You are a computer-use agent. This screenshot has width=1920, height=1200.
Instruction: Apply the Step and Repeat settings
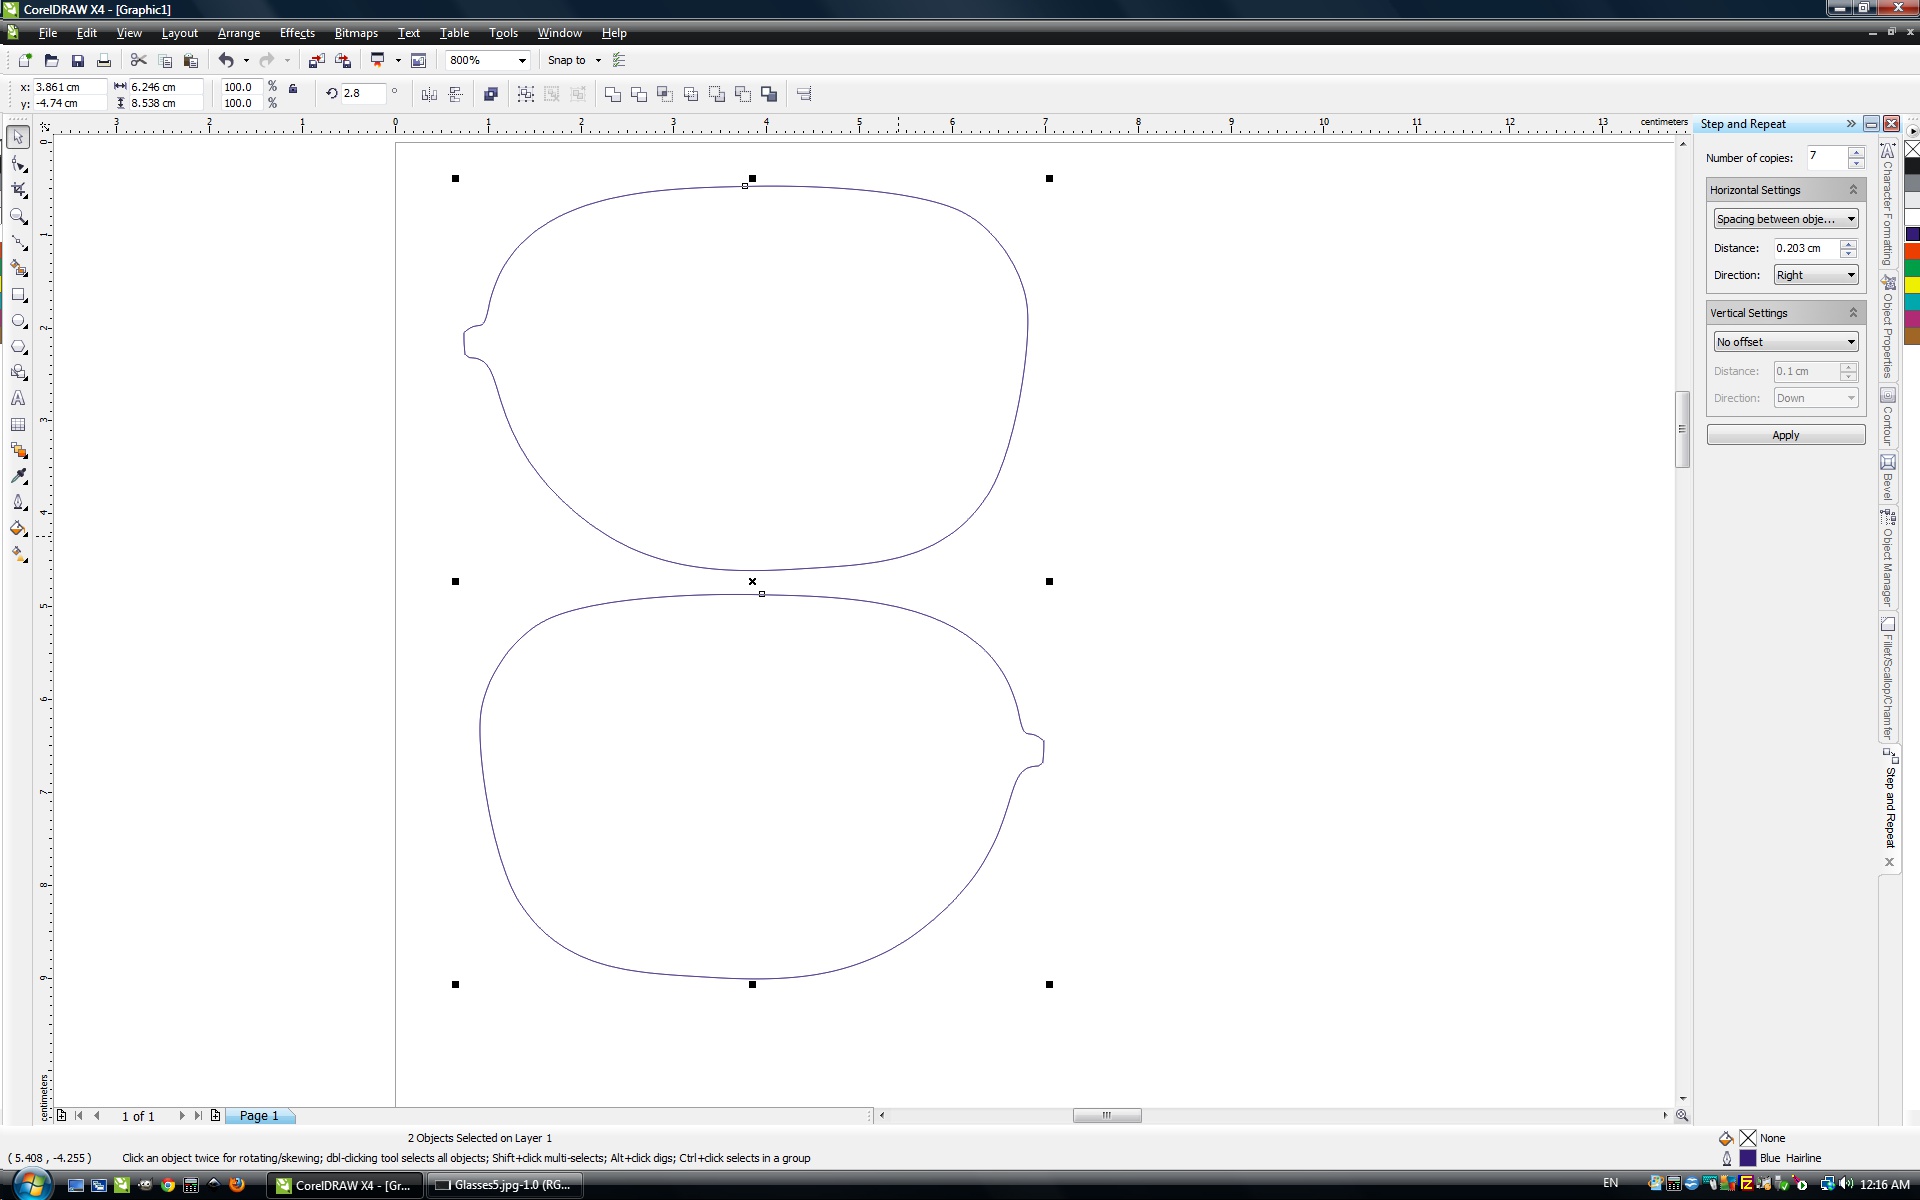click(1786, 435)
